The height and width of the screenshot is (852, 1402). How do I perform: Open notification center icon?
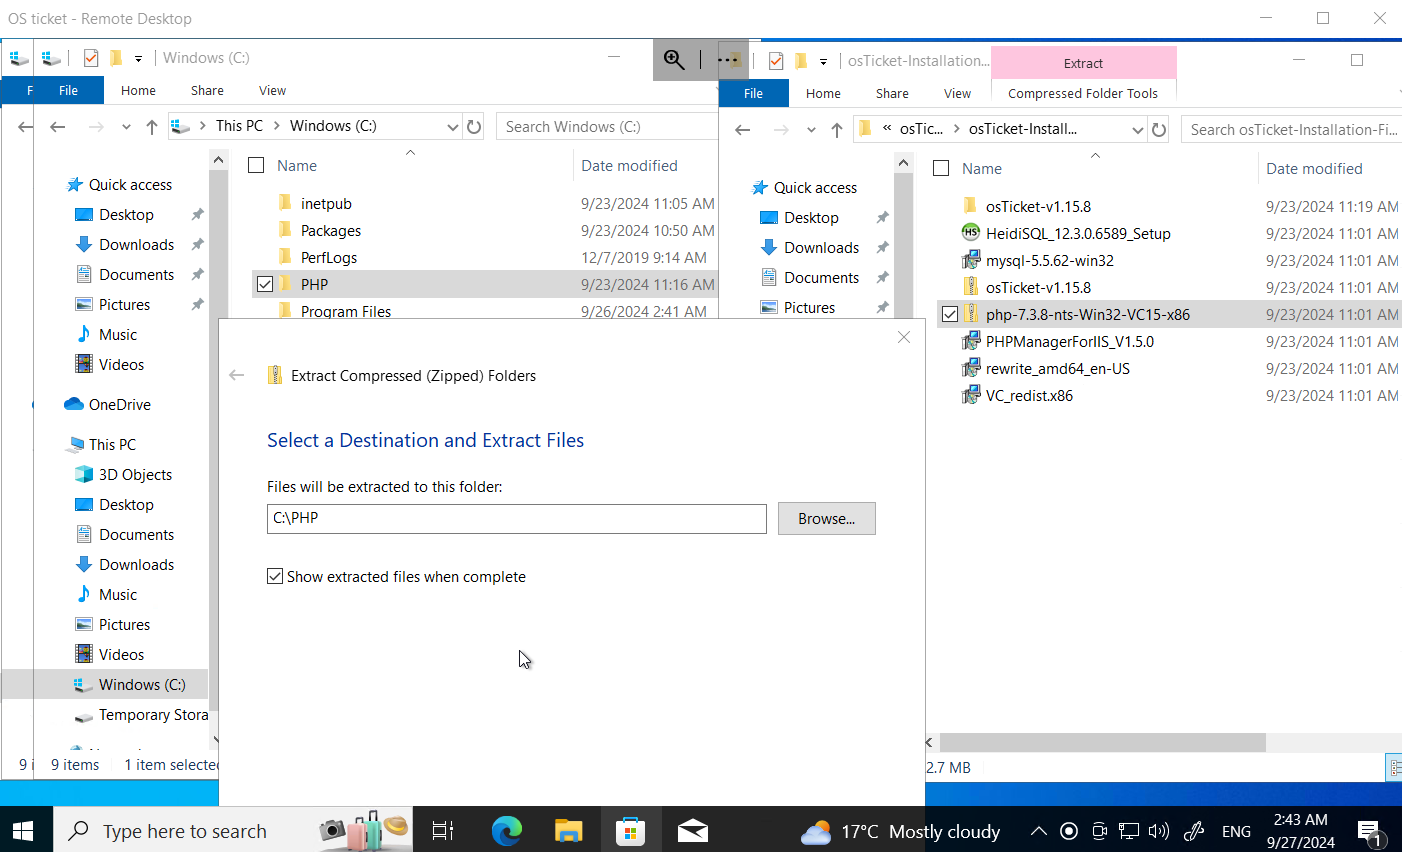pyautogui.click(x=1370, y=830)
